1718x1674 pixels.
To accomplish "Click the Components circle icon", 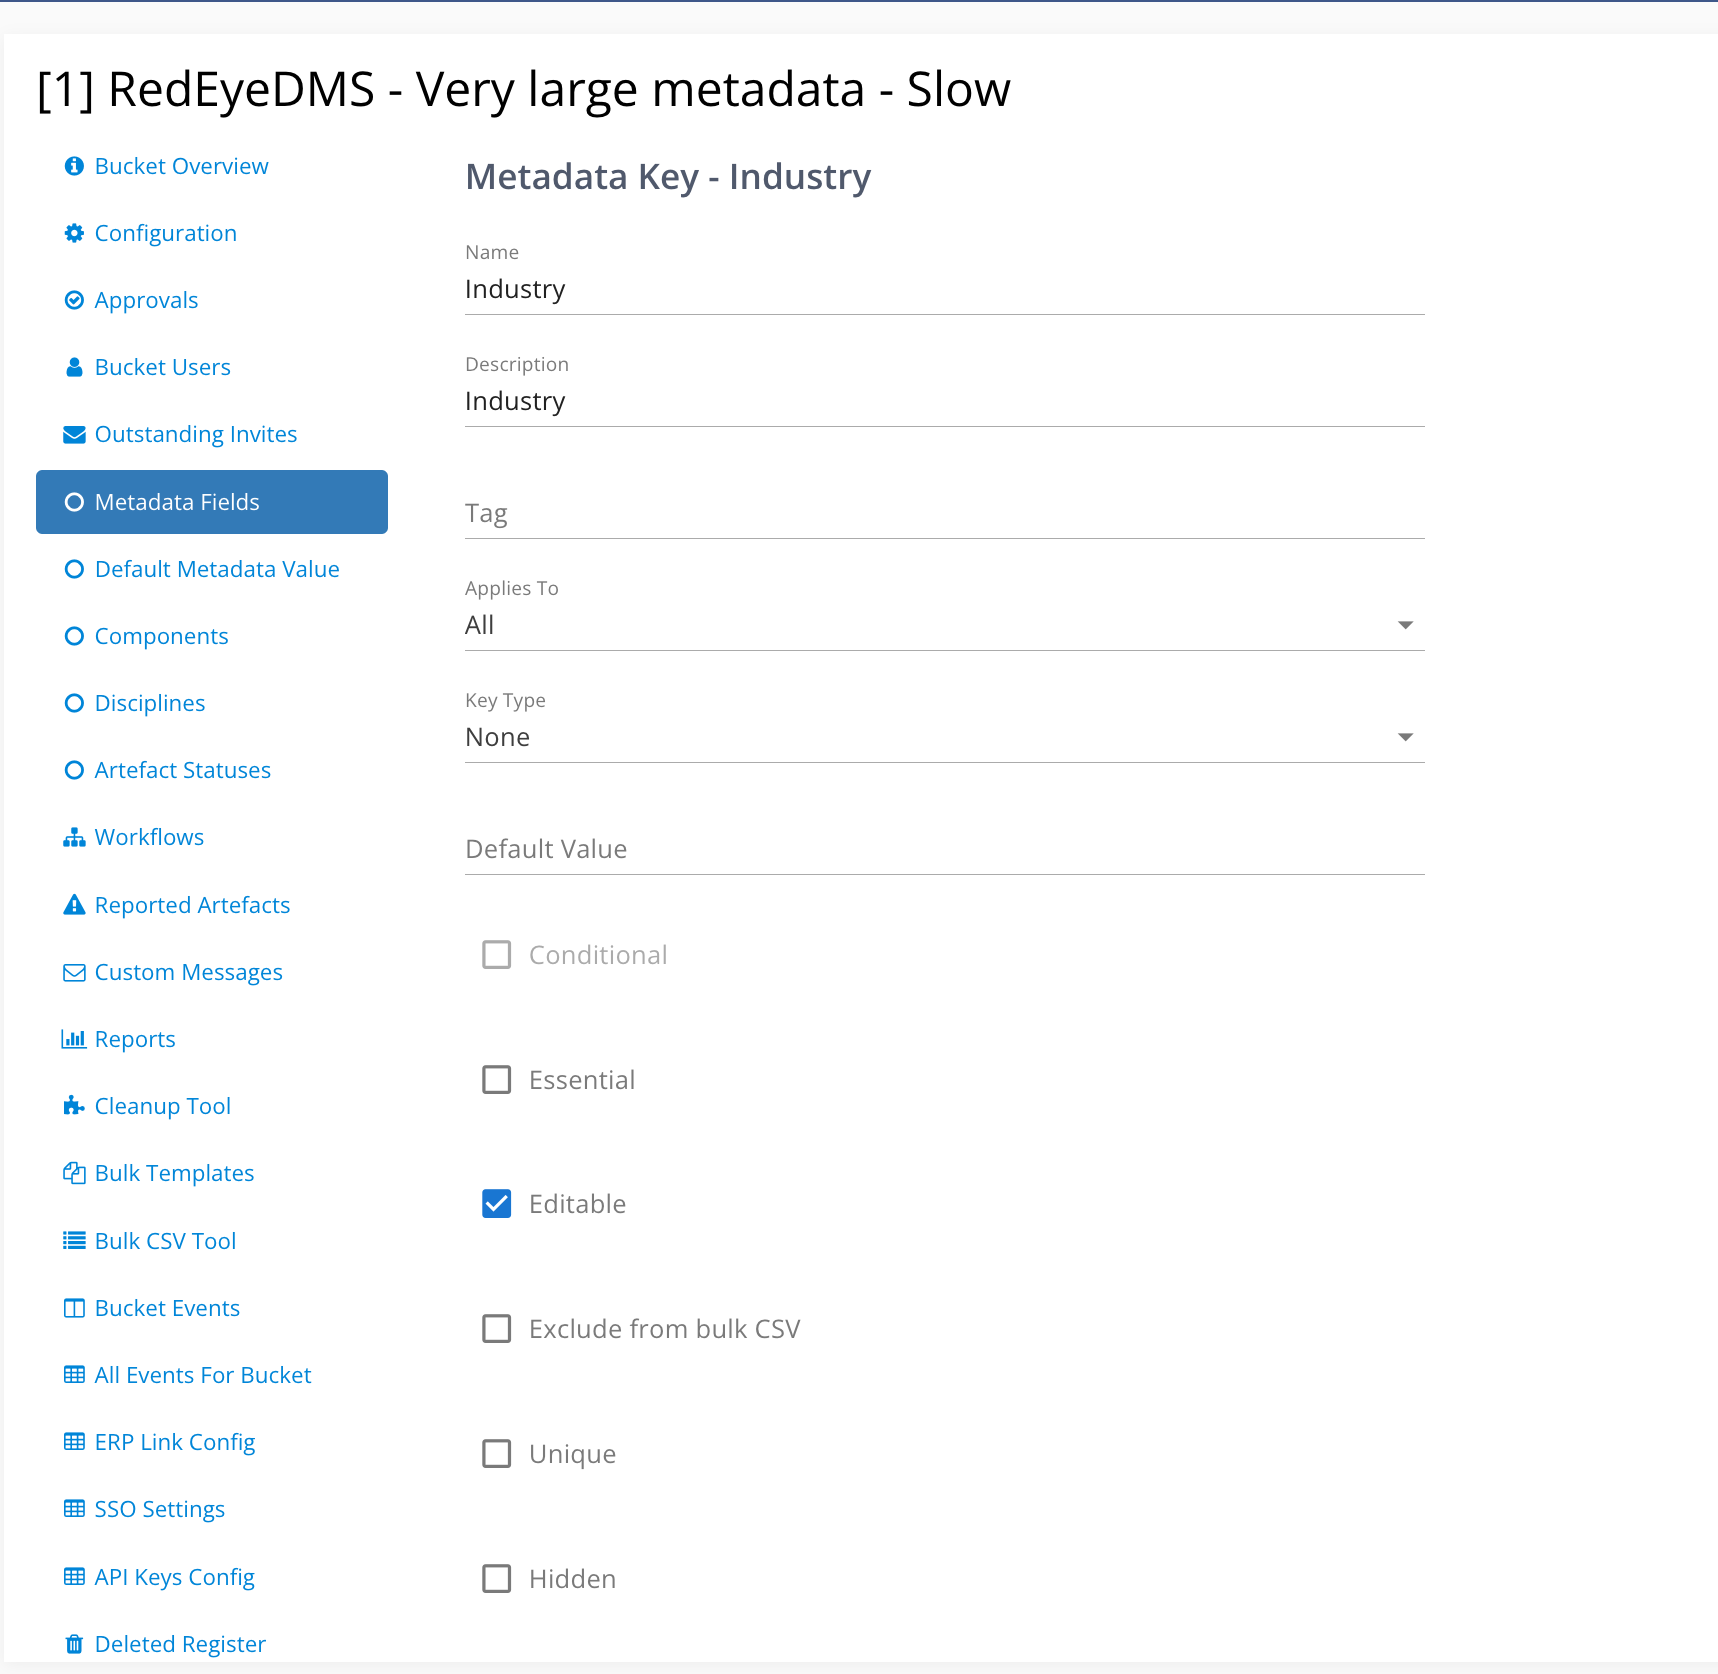I will tap(74, 636).
